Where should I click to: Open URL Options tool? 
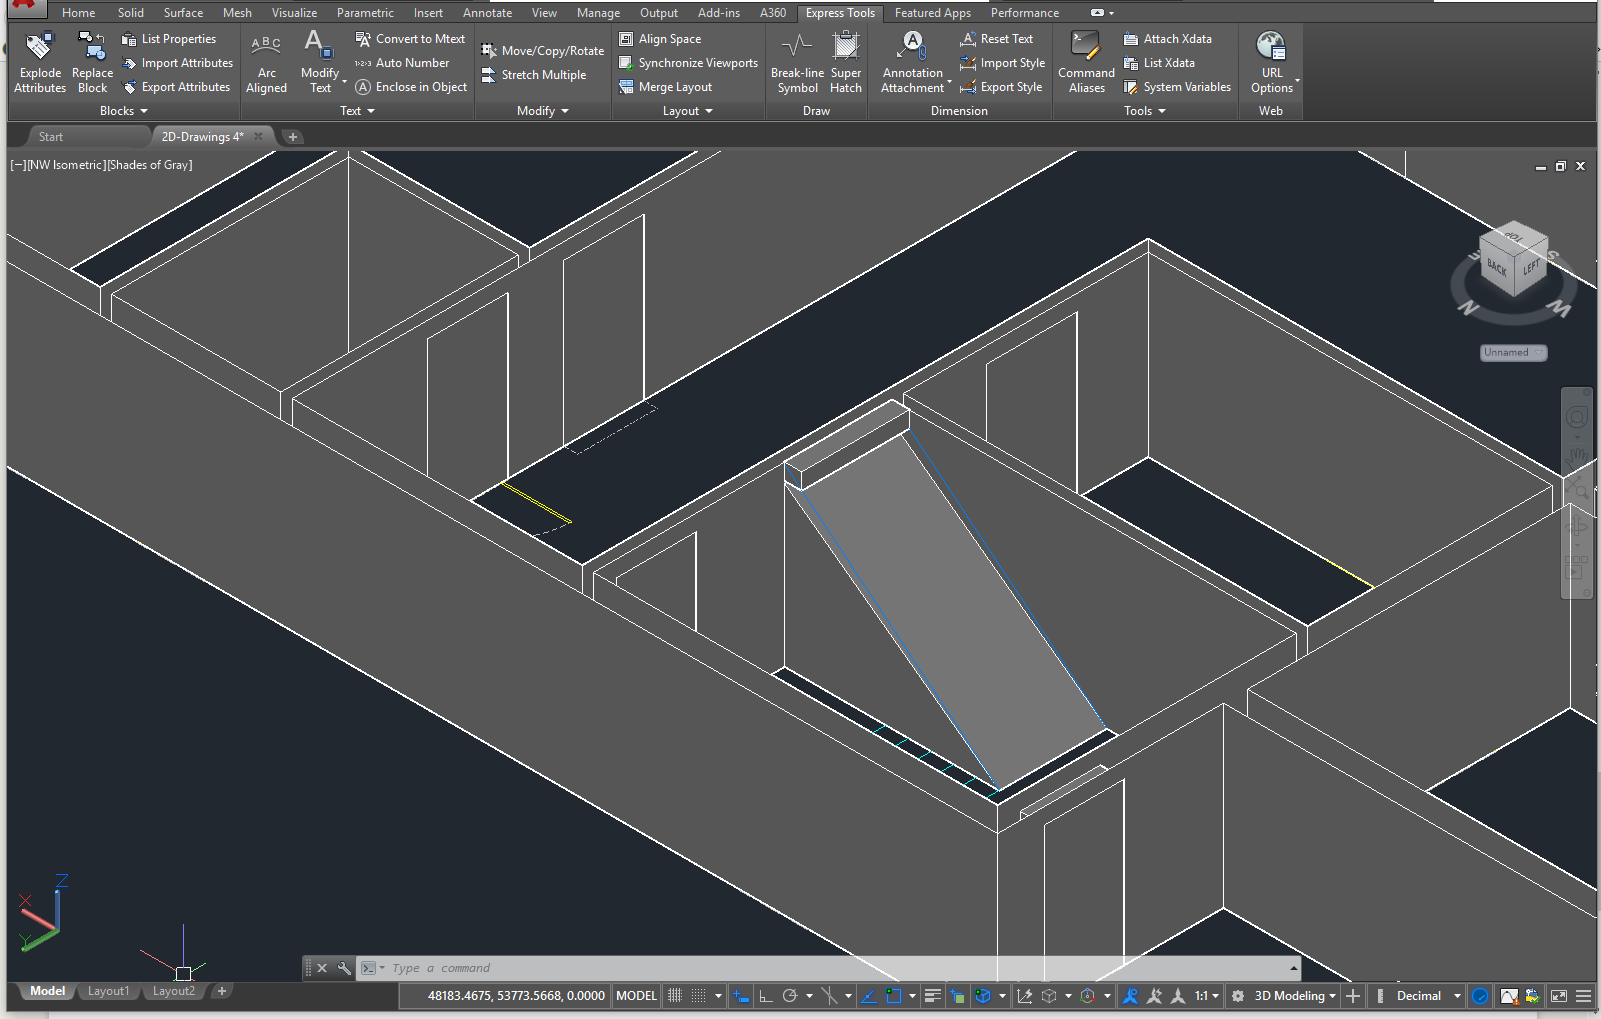point(1272,62)
